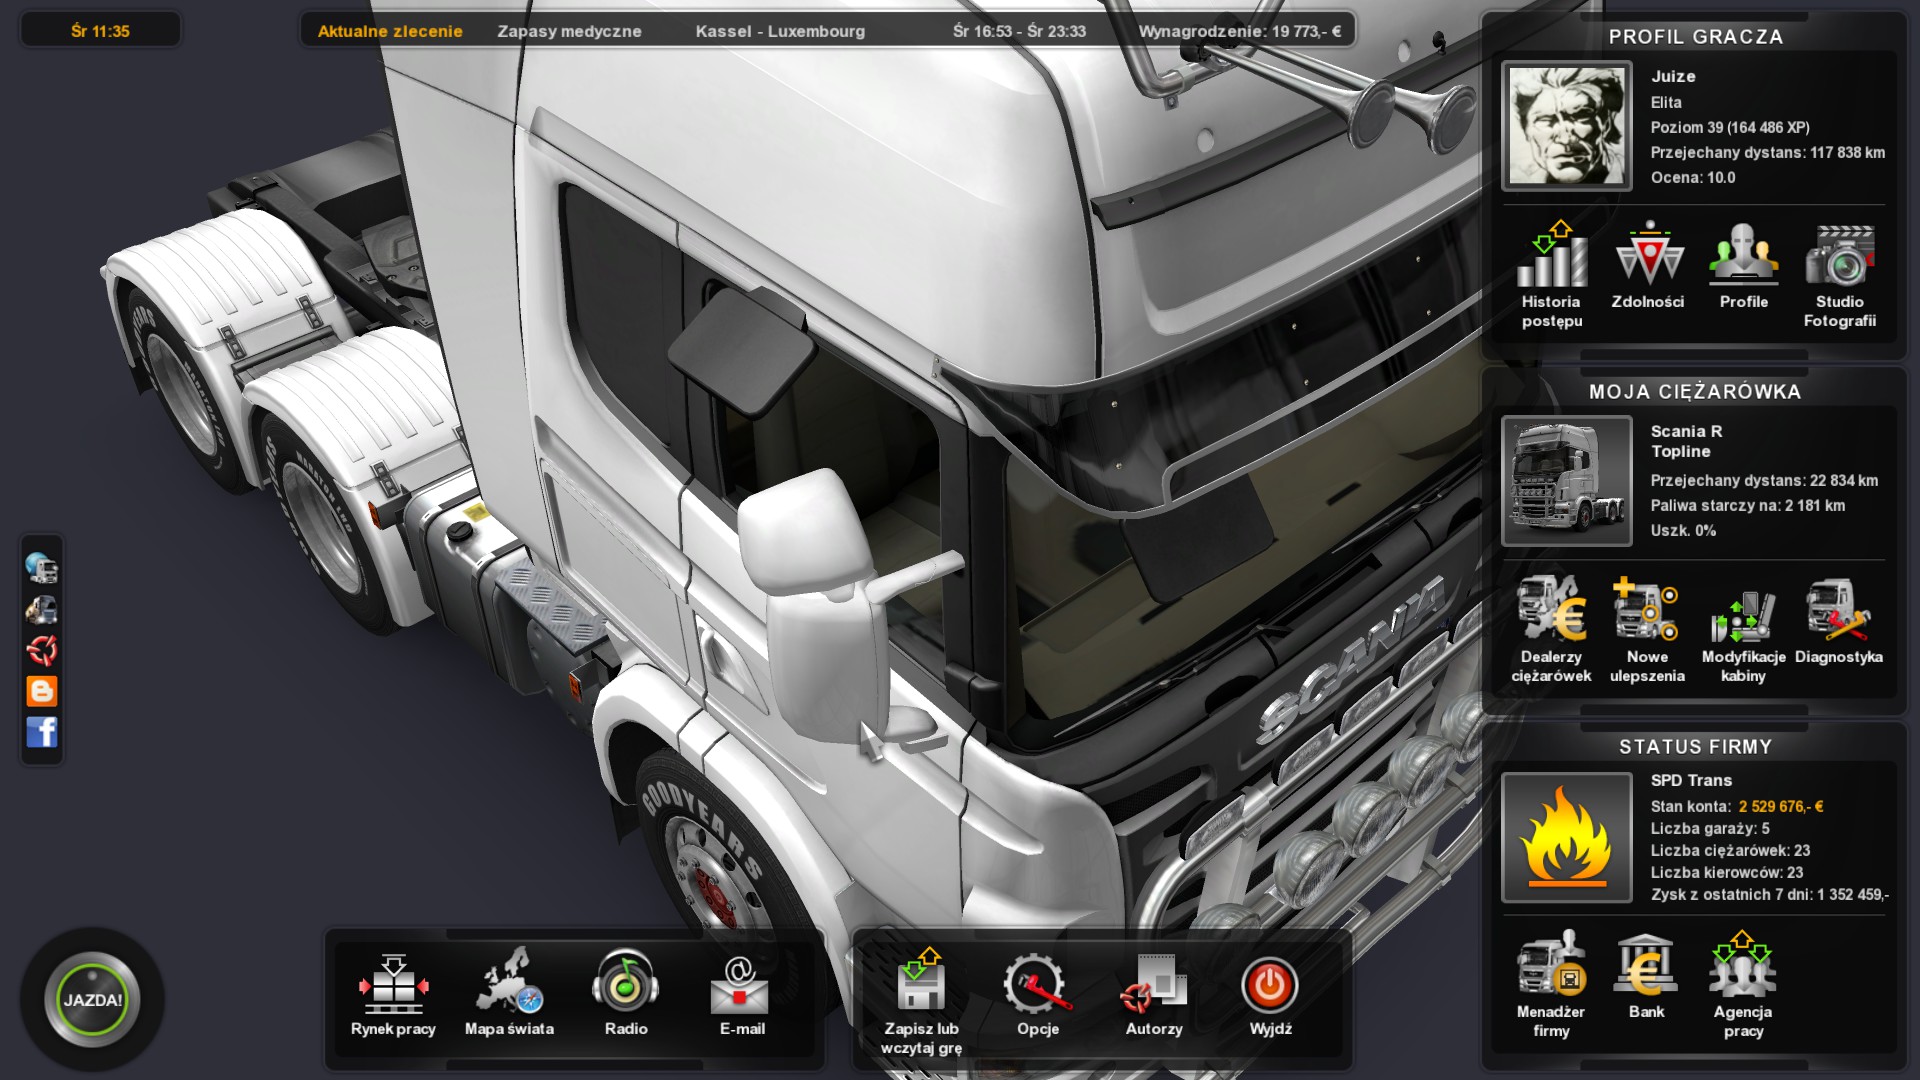This screenshot has height=1080, width=1920.
Task: Open the Facebook link in sidebar
Action: click(42, 732)
